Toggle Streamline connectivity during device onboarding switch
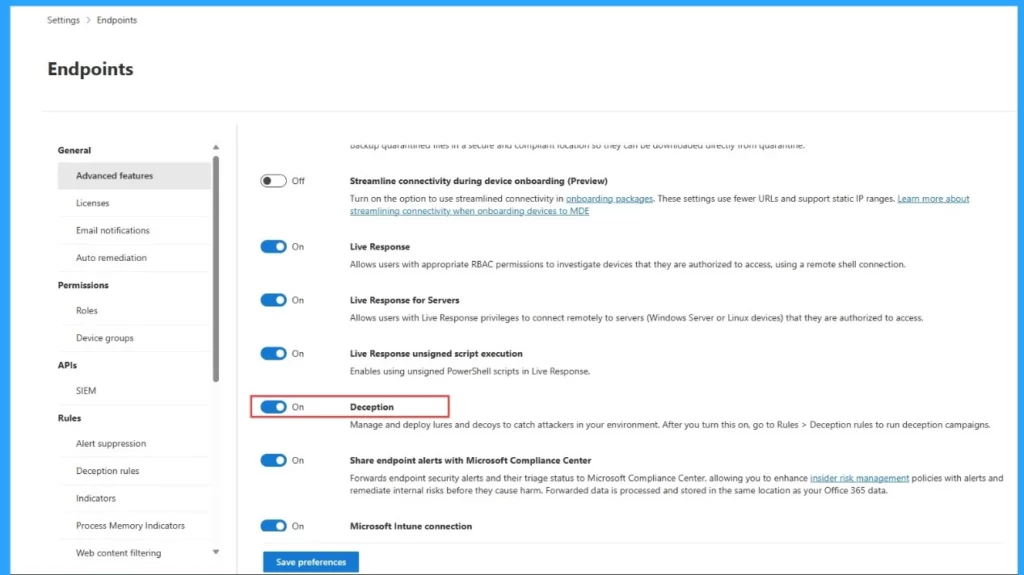 (273, 181)
